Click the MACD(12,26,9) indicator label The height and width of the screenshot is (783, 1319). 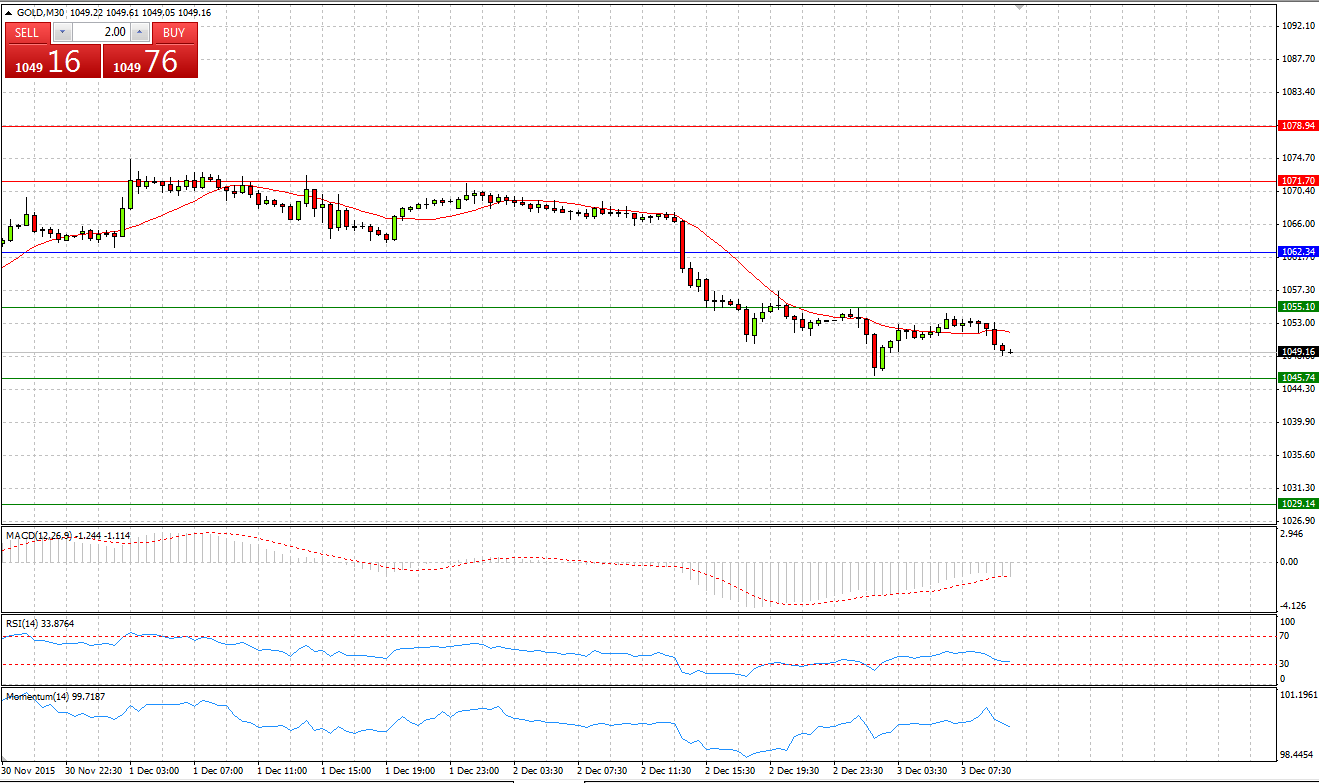(x=68, y=536)
